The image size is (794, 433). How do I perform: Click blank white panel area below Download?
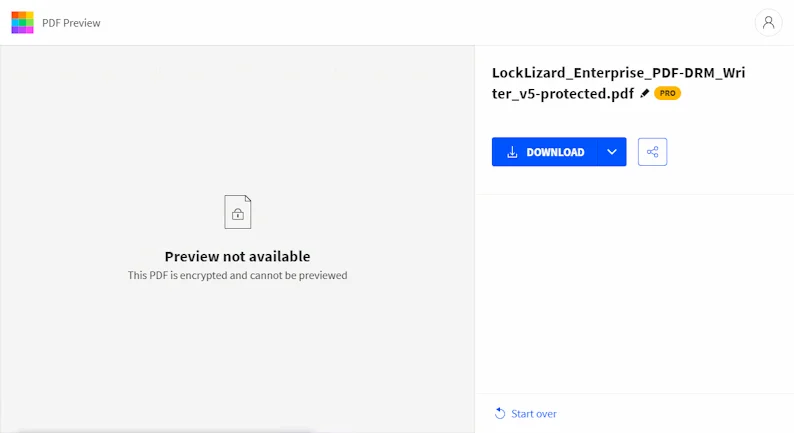[634, 294]
